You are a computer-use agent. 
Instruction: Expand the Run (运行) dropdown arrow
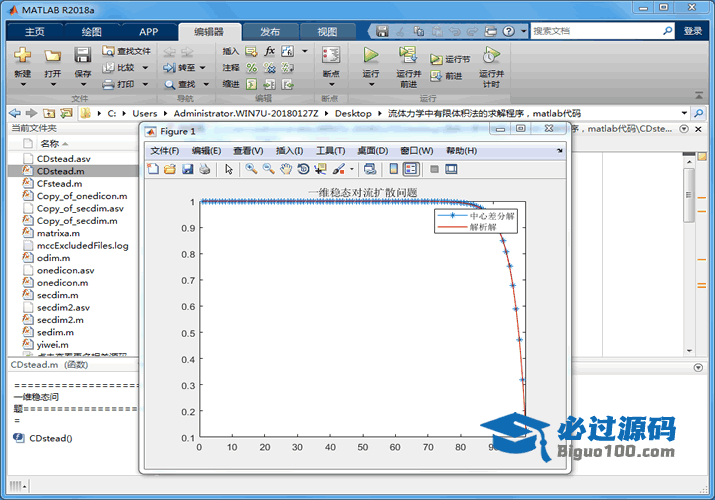coord(371,84)
